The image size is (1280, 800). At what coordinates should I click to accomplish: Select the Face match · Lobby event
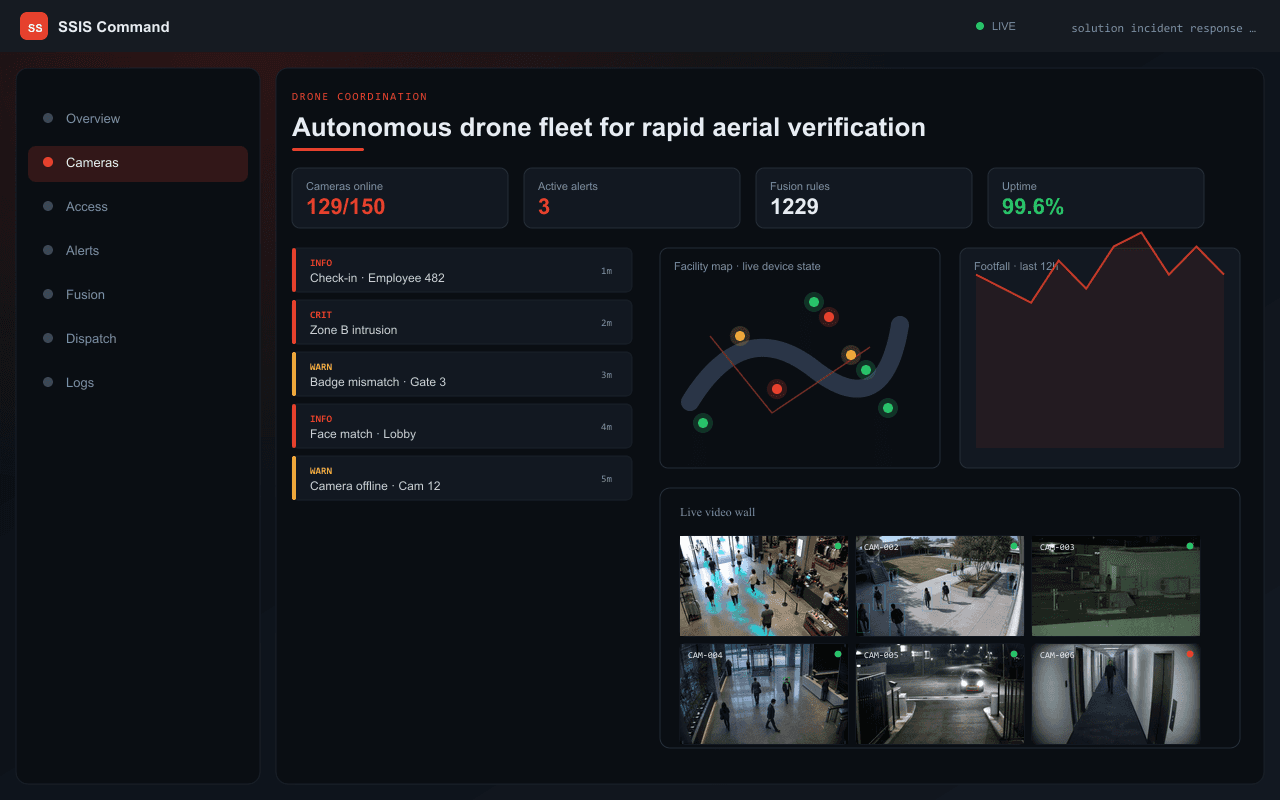[x=462, y=426]
